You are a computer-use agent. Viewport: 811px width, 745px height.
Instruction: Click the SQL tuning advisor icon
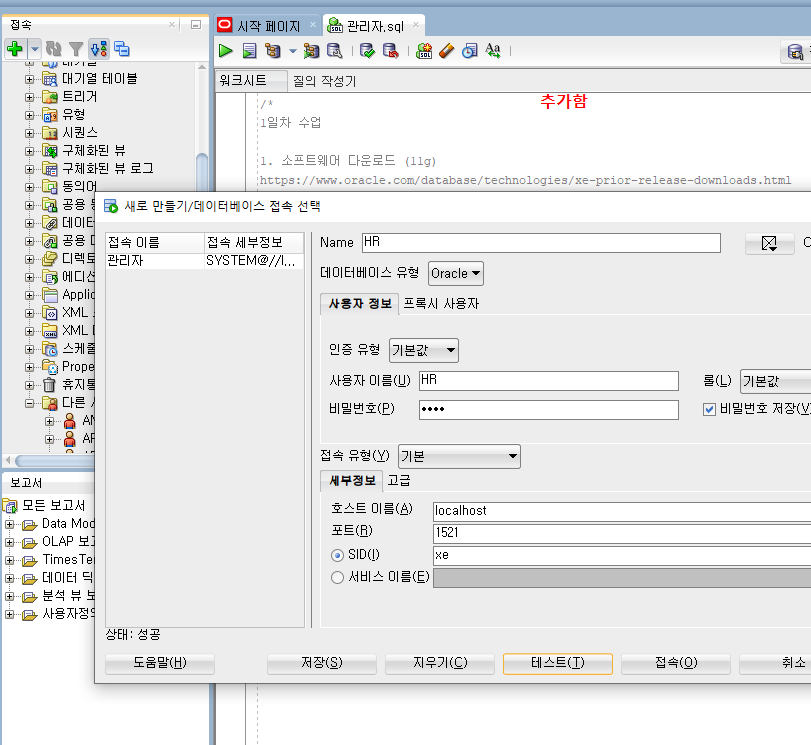point(335,51)
